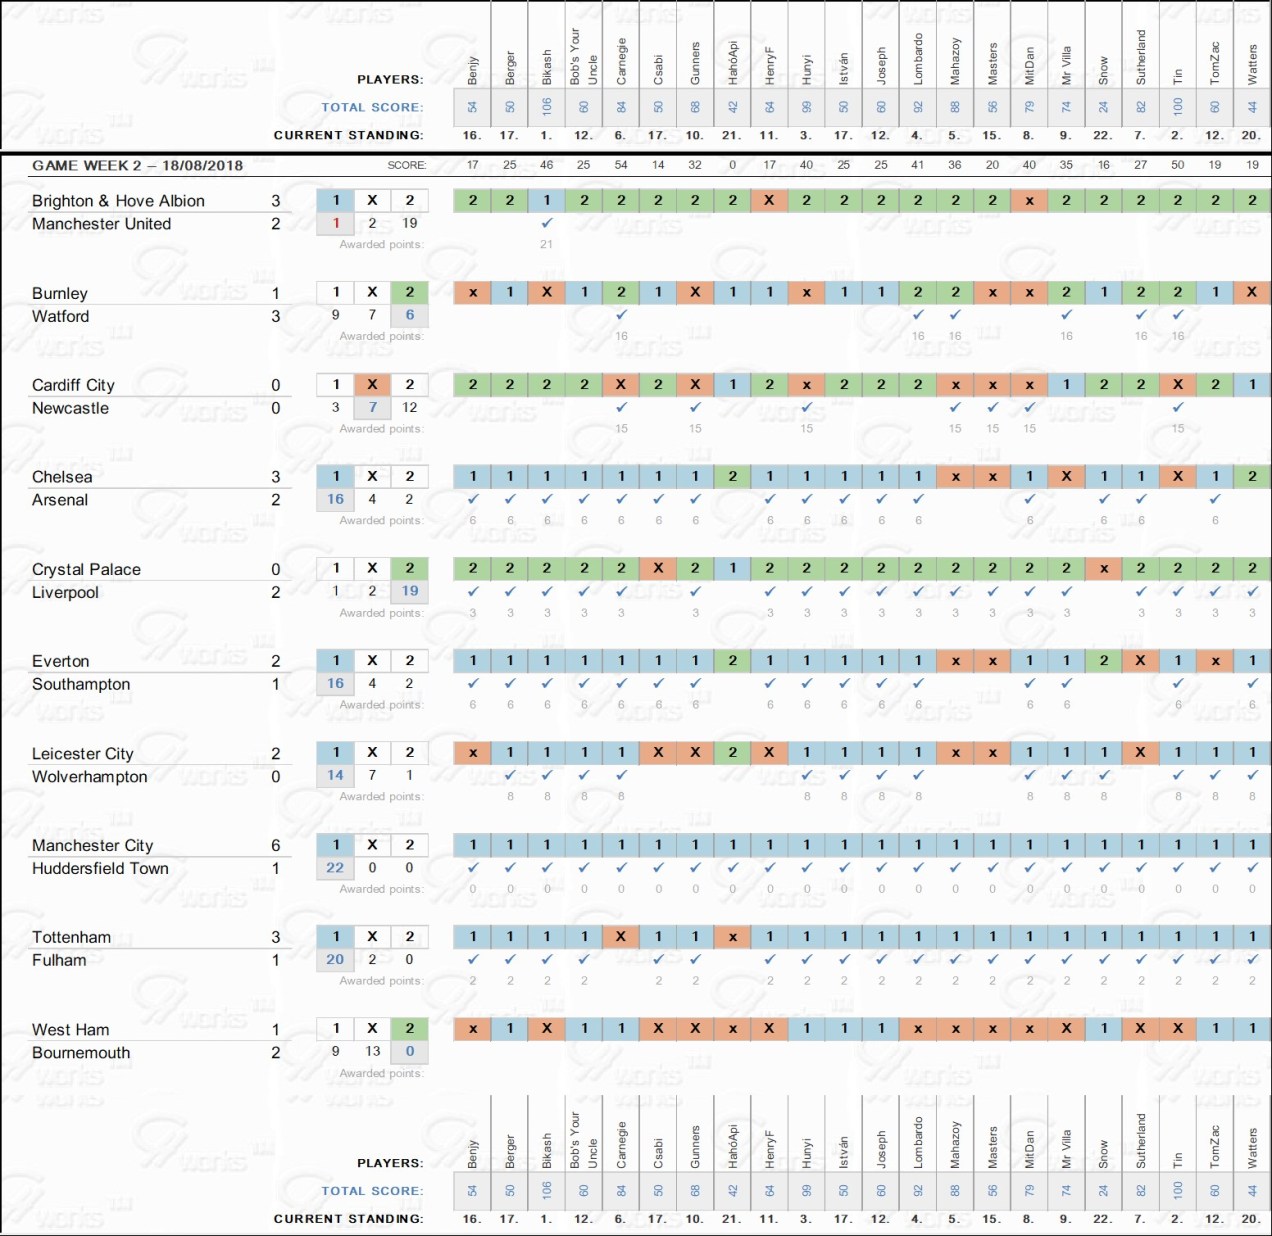This screenshot has width=1272, height=1236.
Task: Click Carnegie's checkmark in the Burnley vs Watford row
Action: pyautogui.click(x=621, y=315)
